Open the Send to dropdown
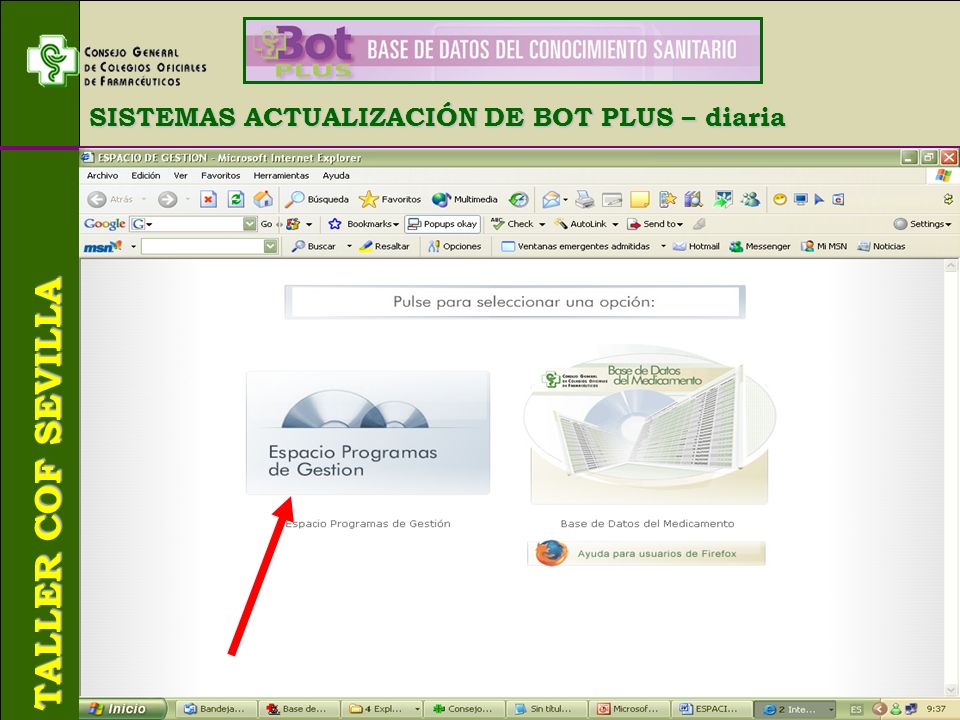Screen dimensions: 960x720 tap(655, 224)
